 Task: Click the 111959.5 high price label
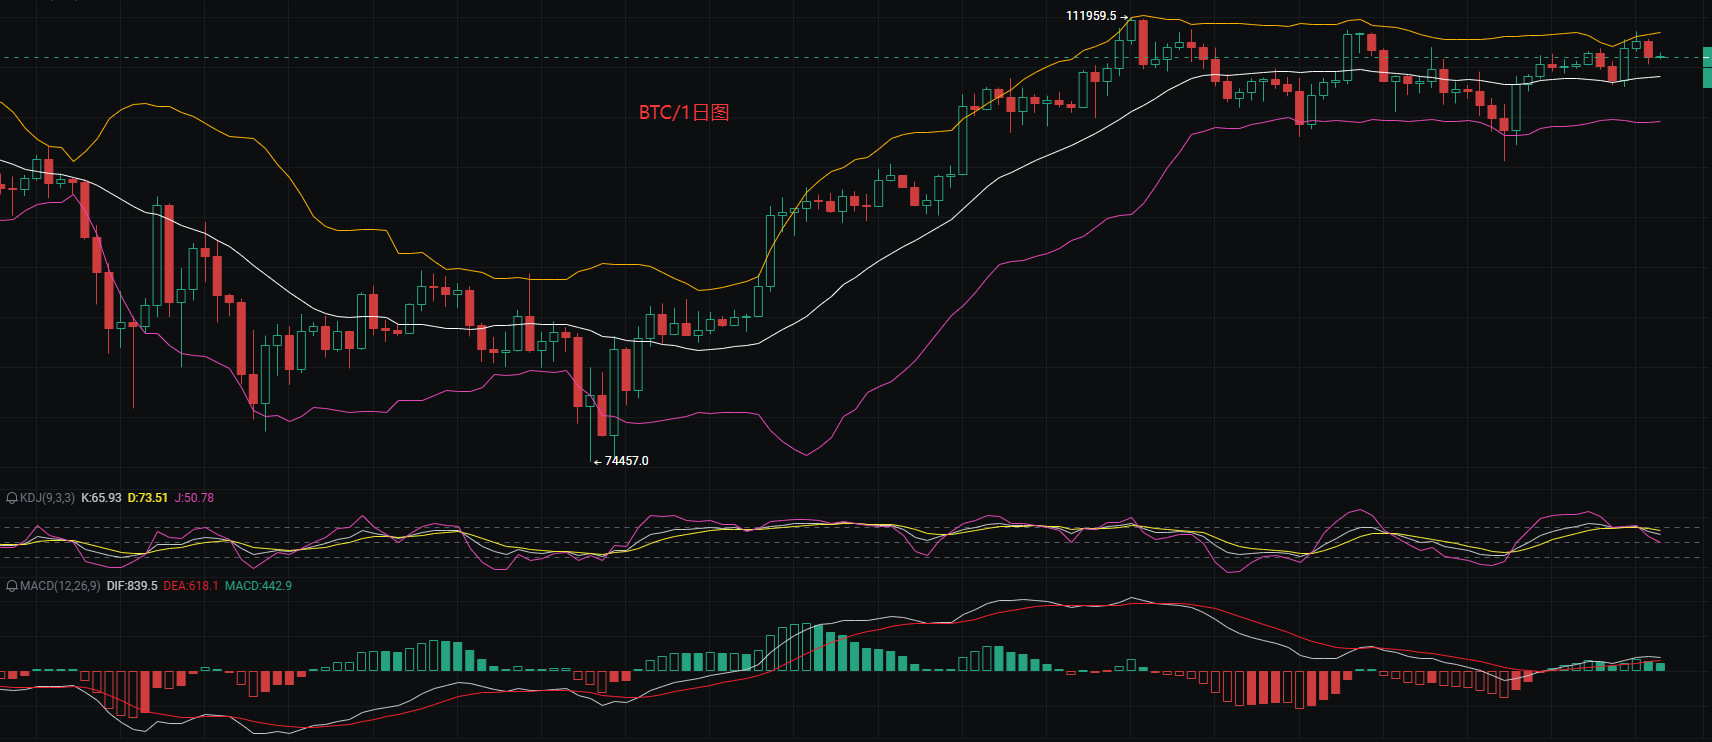1091,16
